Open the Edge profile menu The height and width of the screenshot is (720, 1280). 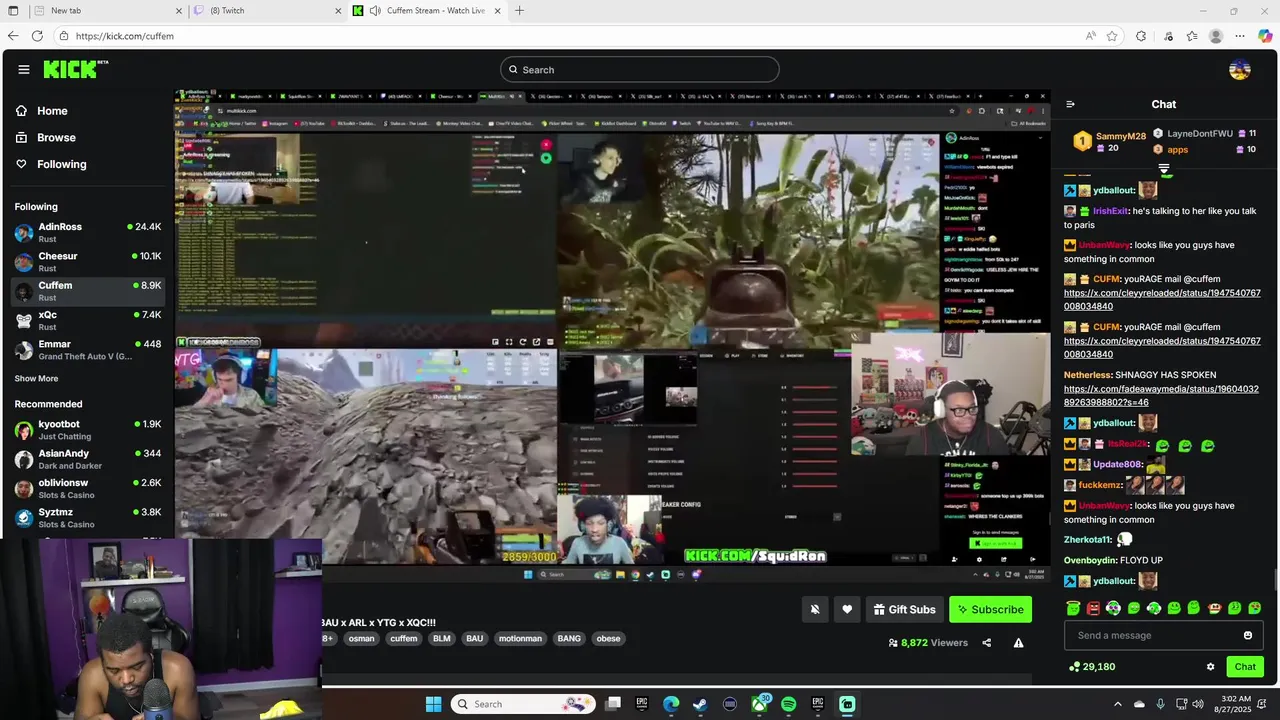coord(1216,36)
